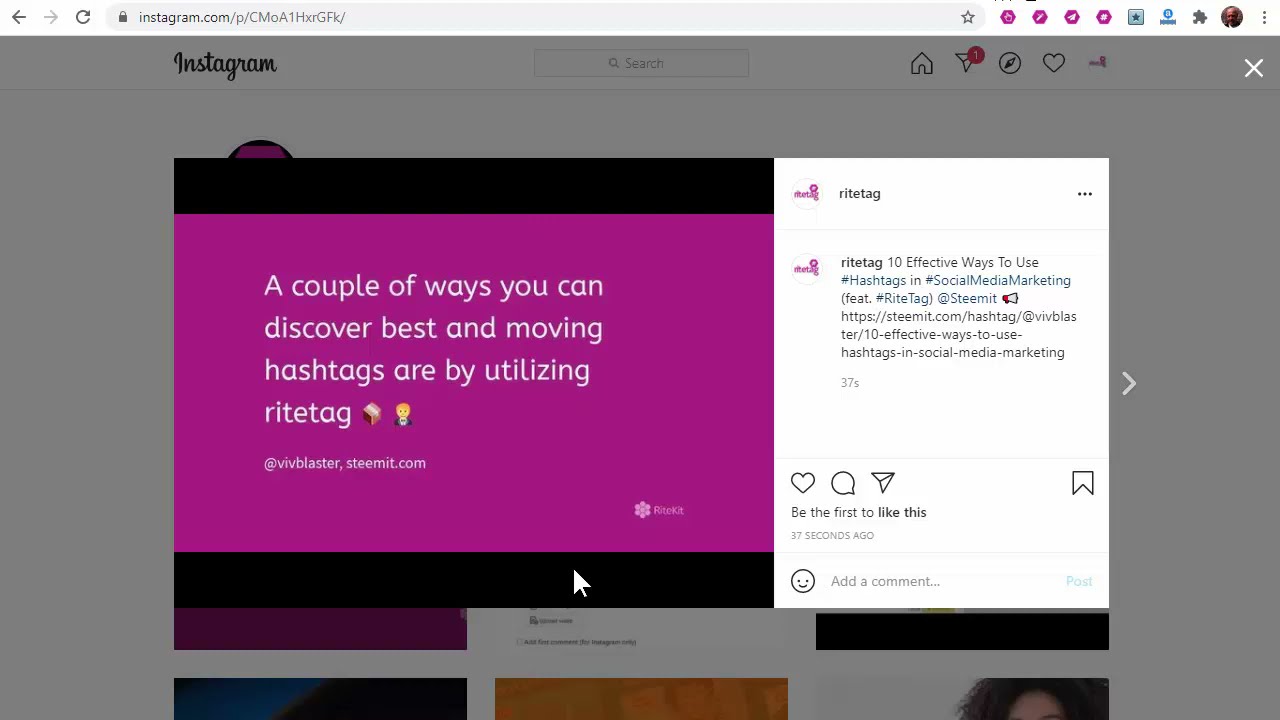The image size is (1280, 720).
Task: Reload the Instagram page
Action: pos(83,17)
